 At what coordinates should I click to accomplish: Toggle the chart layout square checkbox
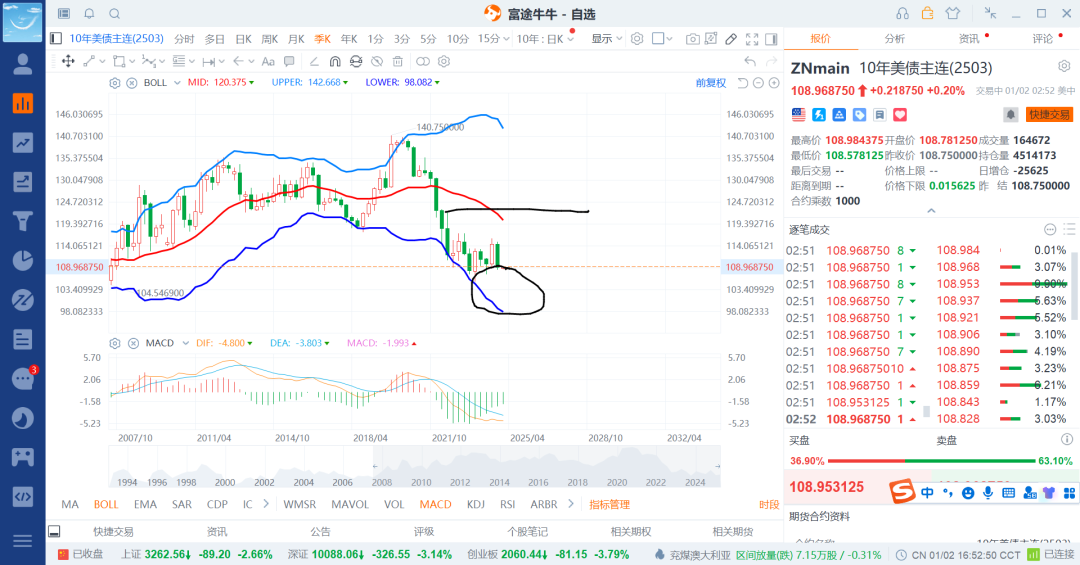(658, 39)
